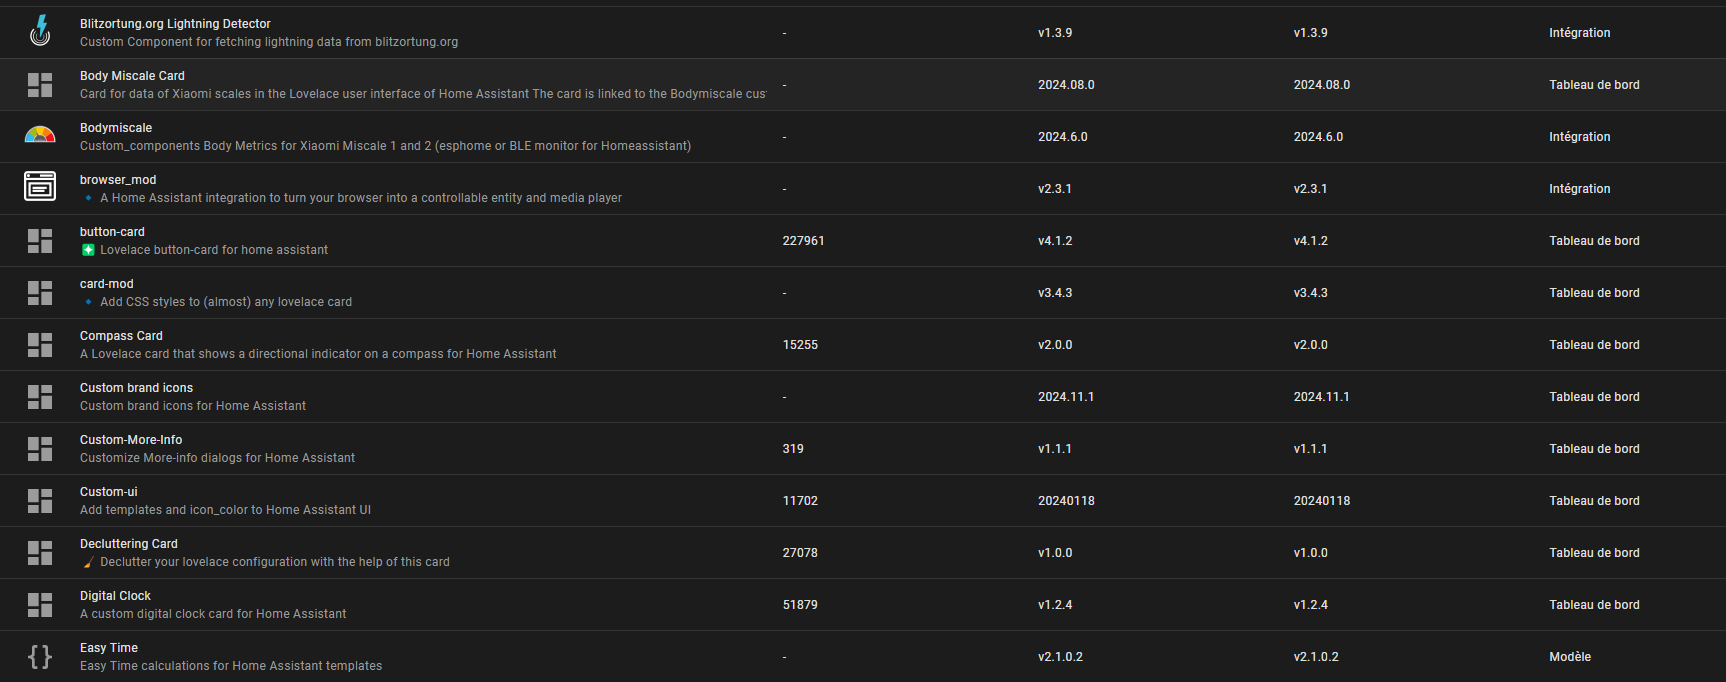The width and height of the screenshot is (1726, 682).
Task: Click Compass Card description text
Action: click(x=318, y=354)
